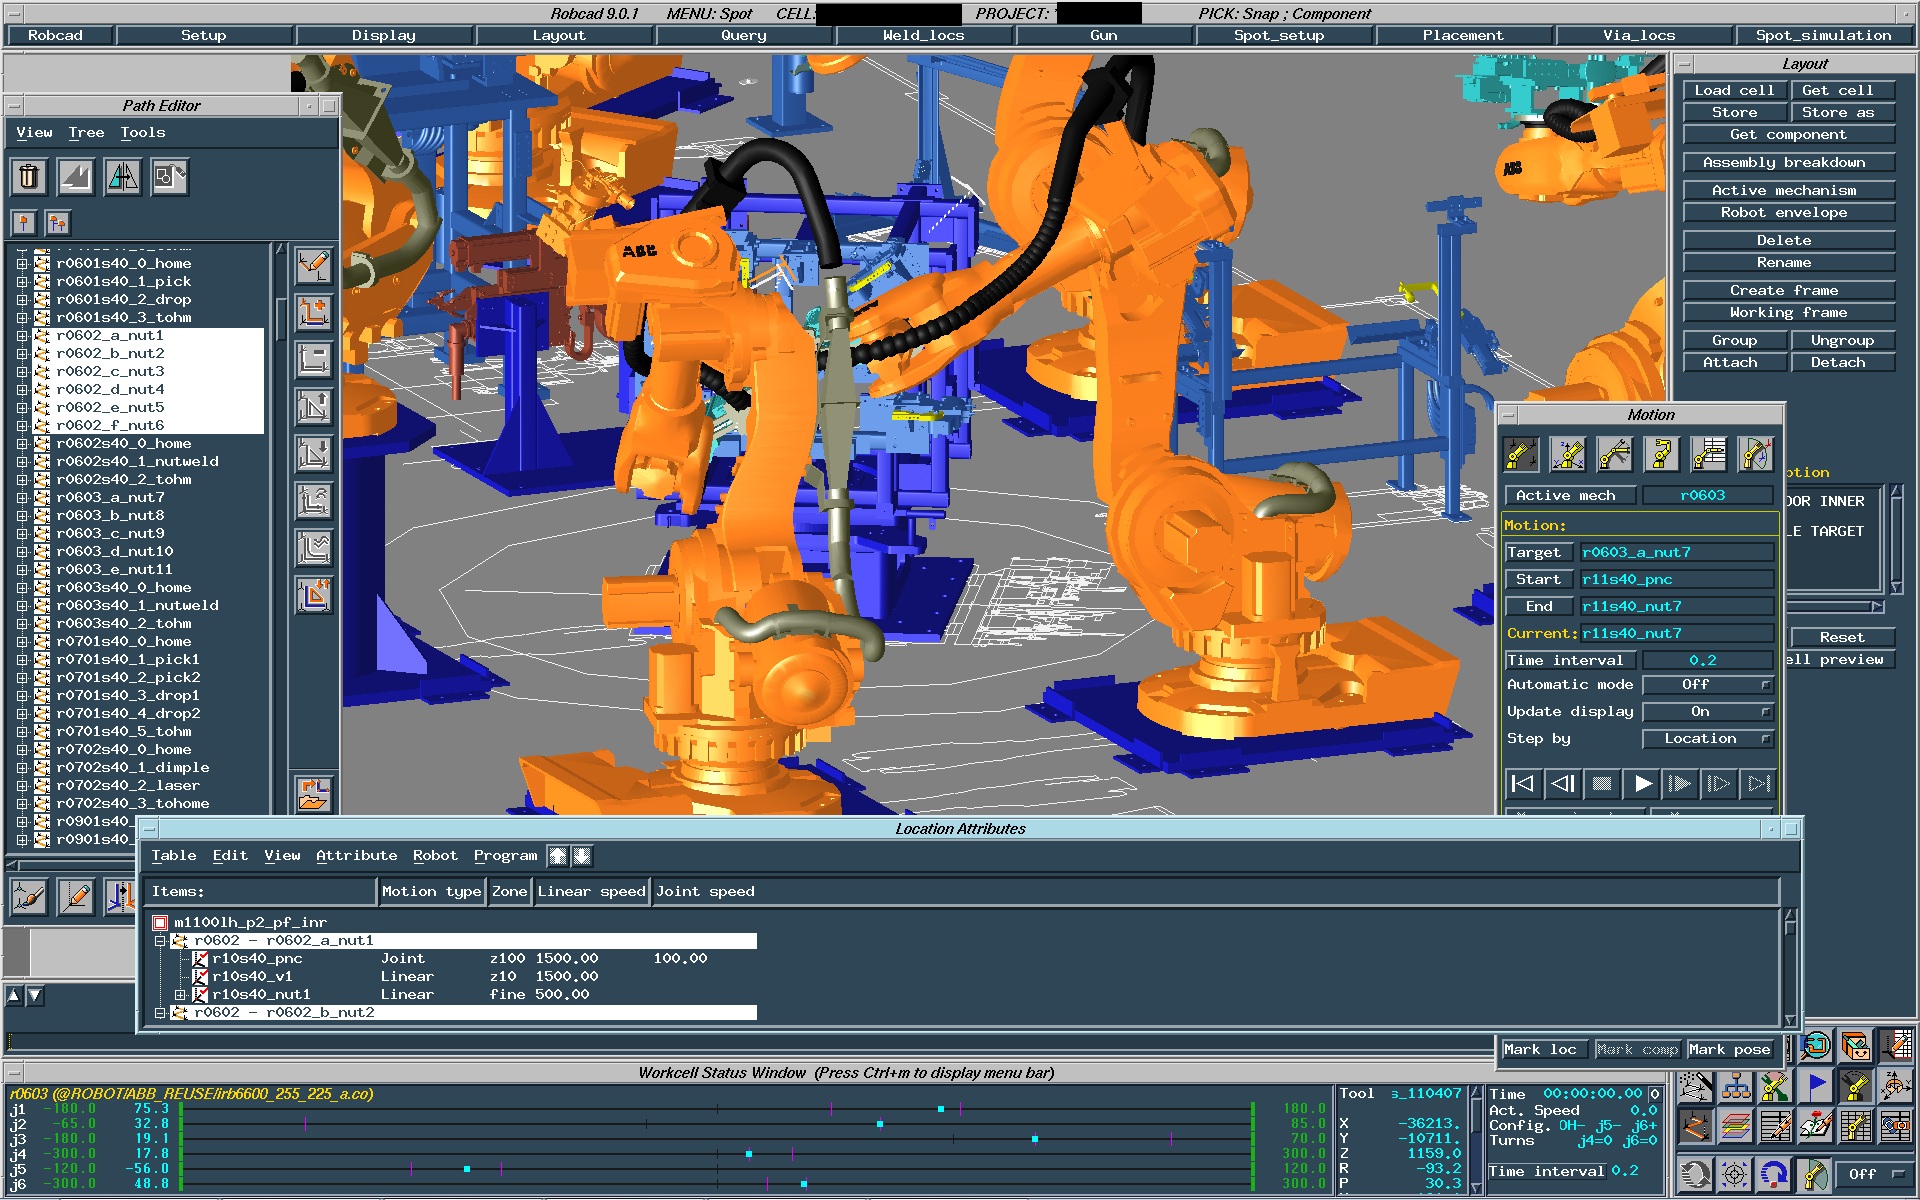1920x1200 pixels.
Task: Click the trash delete icon in Path Editor
Action: coord(29,177)
